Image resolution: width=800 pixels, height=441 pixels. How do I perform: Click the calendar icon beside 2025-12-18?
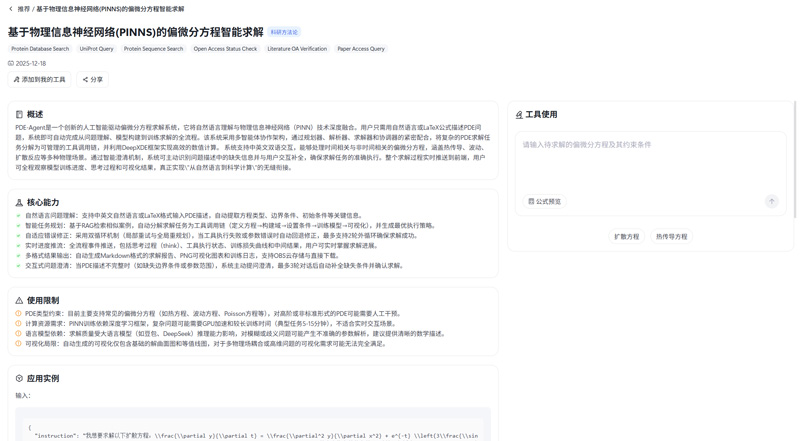point(11,63)
